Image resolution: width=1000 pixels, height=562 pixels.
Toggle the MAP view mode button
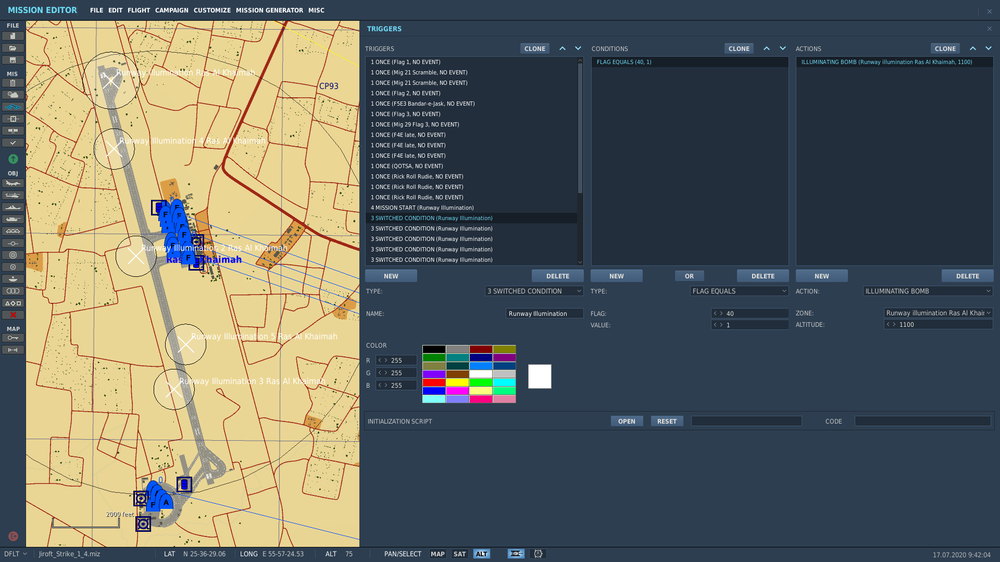[x=438, y=554]
